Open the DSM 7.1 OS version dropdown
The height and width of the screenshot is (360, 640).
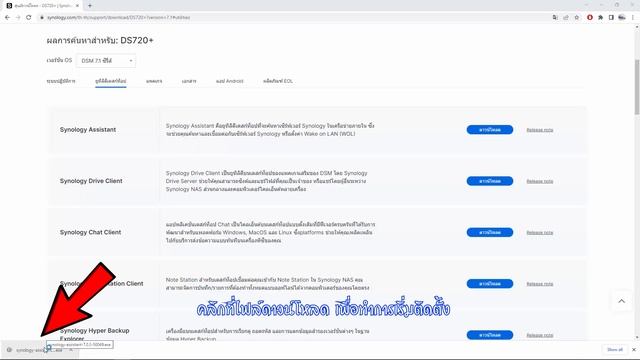click(106, 61)
